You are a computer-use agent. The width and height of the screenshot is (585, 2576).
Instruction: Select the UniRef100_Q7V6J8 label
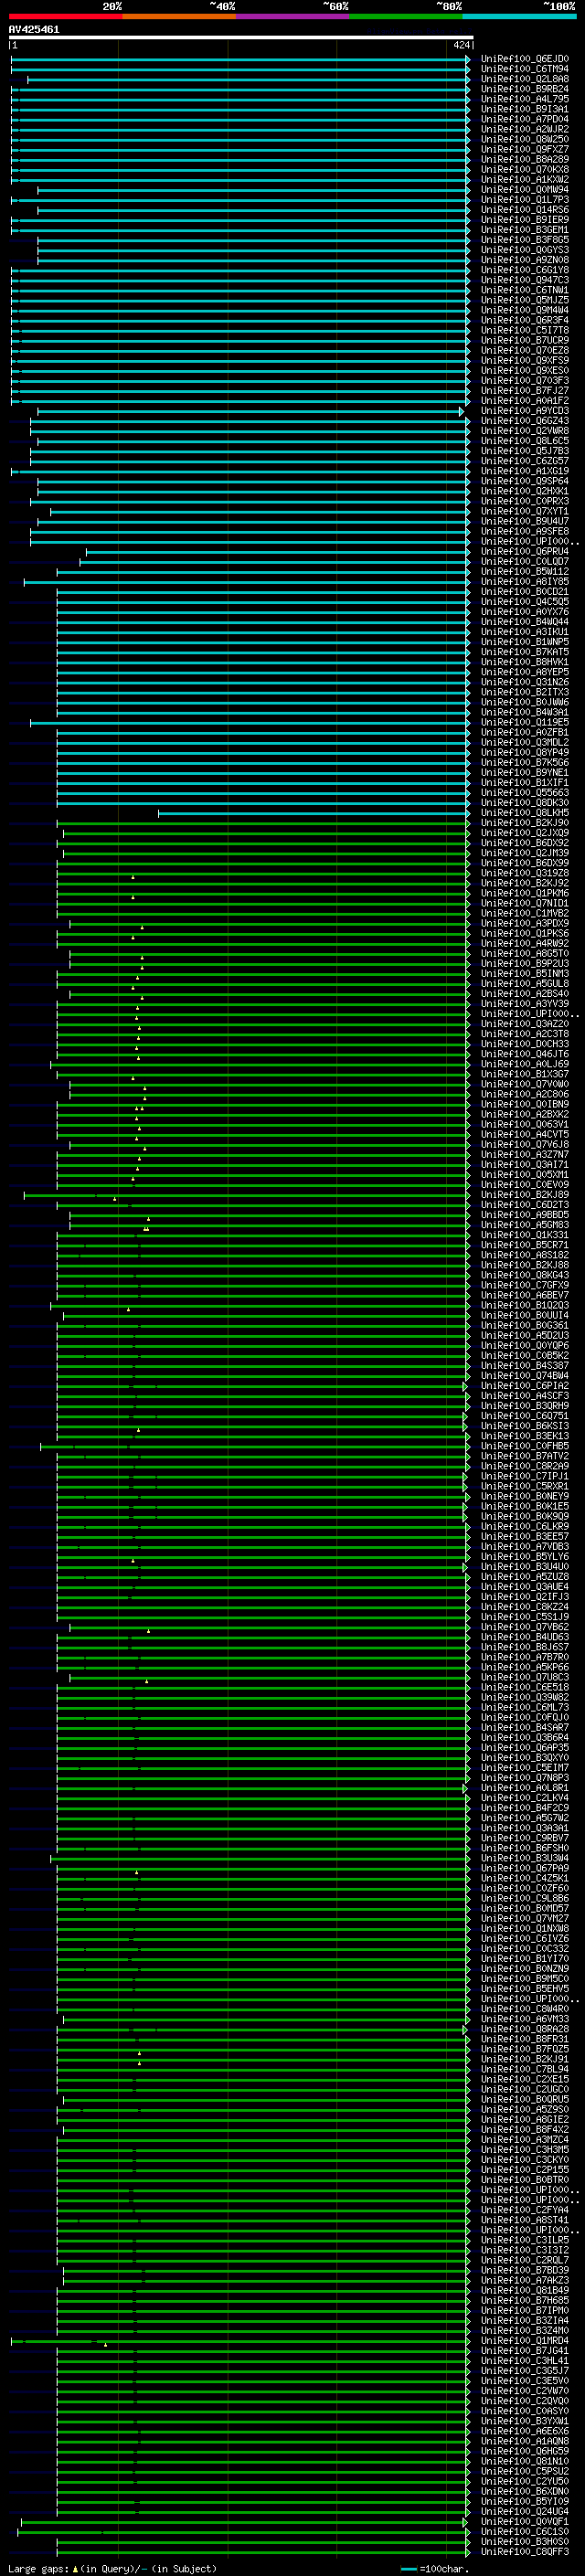pyautogui.click(x=525, y=1144)
